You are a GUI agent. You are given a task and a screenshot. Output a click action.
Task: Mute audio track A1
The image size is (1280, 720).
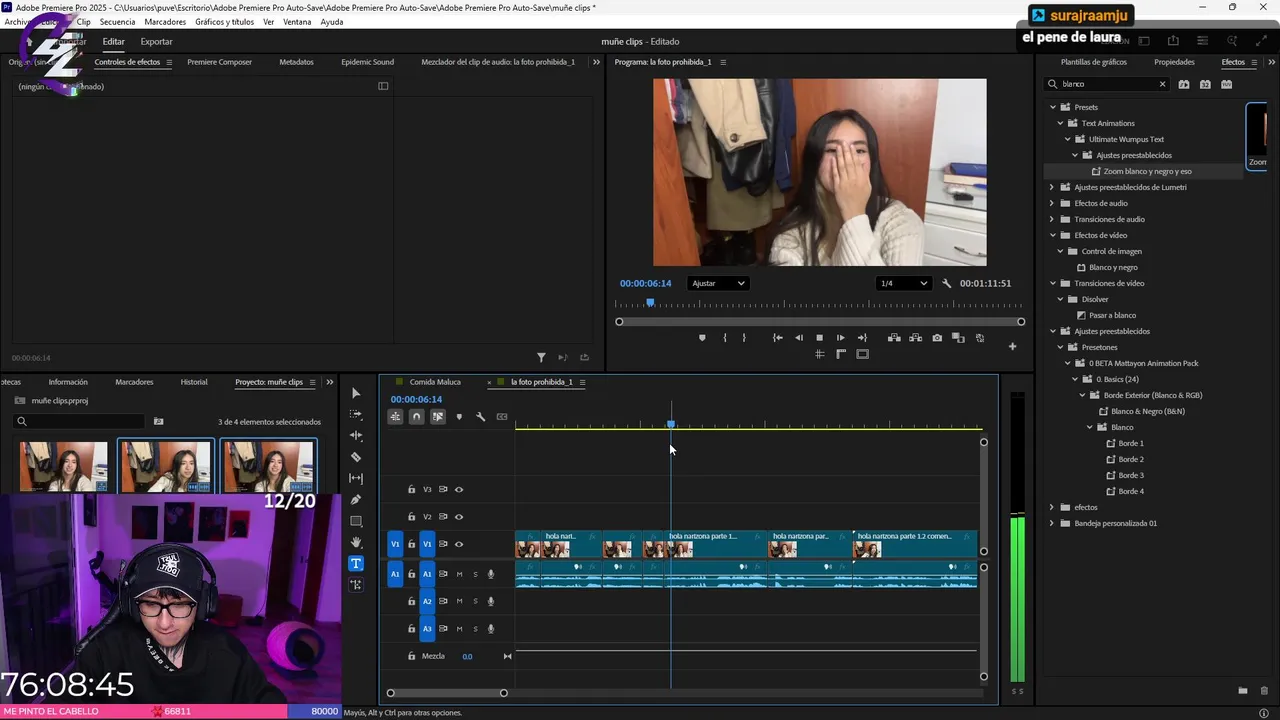pyautogui.click(x=459, y=574)
